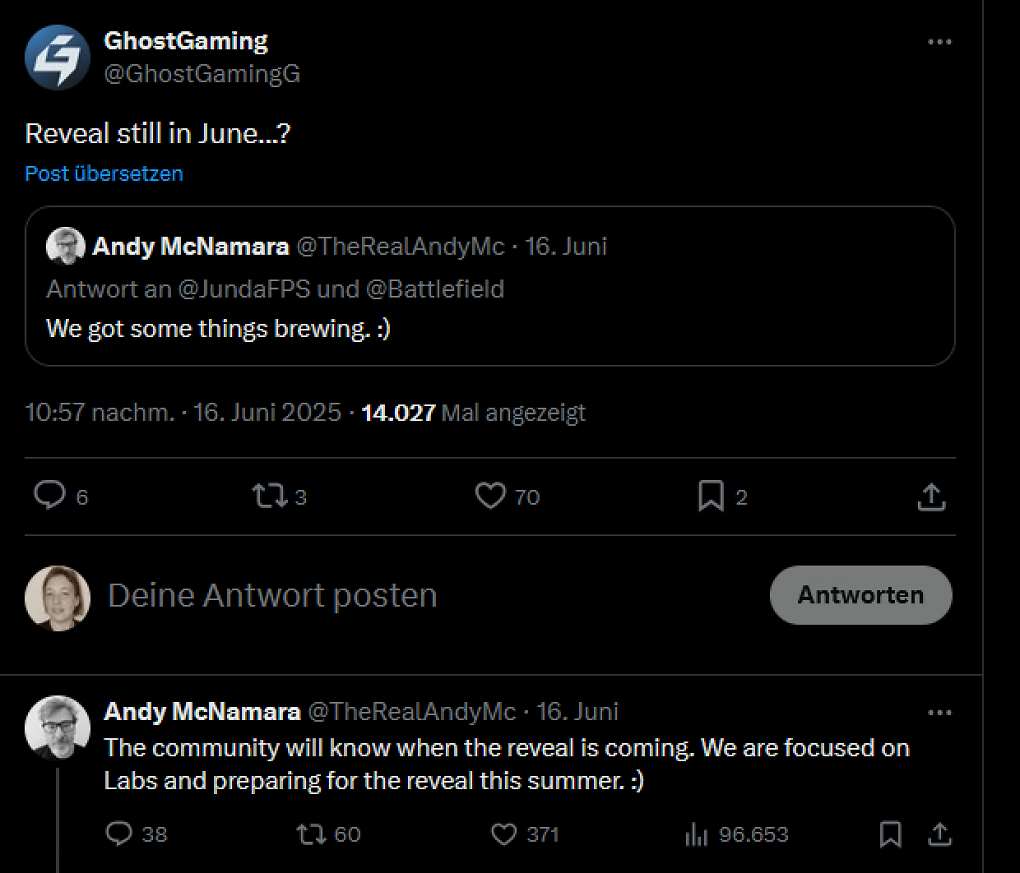Focus the 'Deine Antwort posten' reply field

pos(429,595)
